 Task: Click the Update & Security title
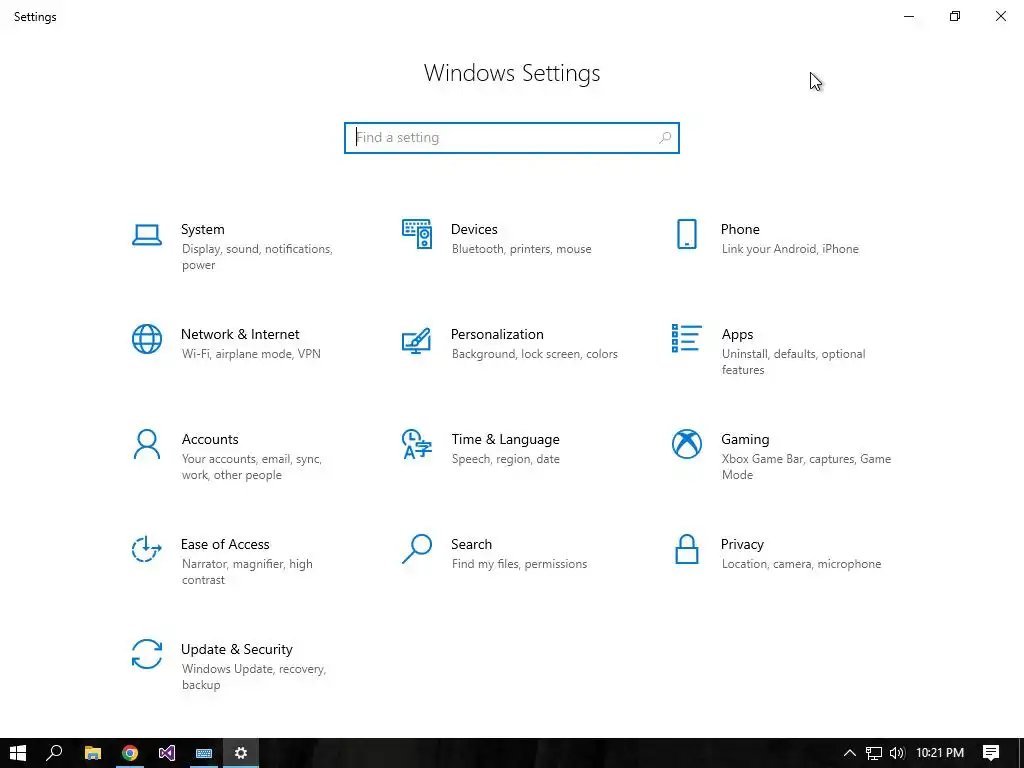(x=236, y=649)
